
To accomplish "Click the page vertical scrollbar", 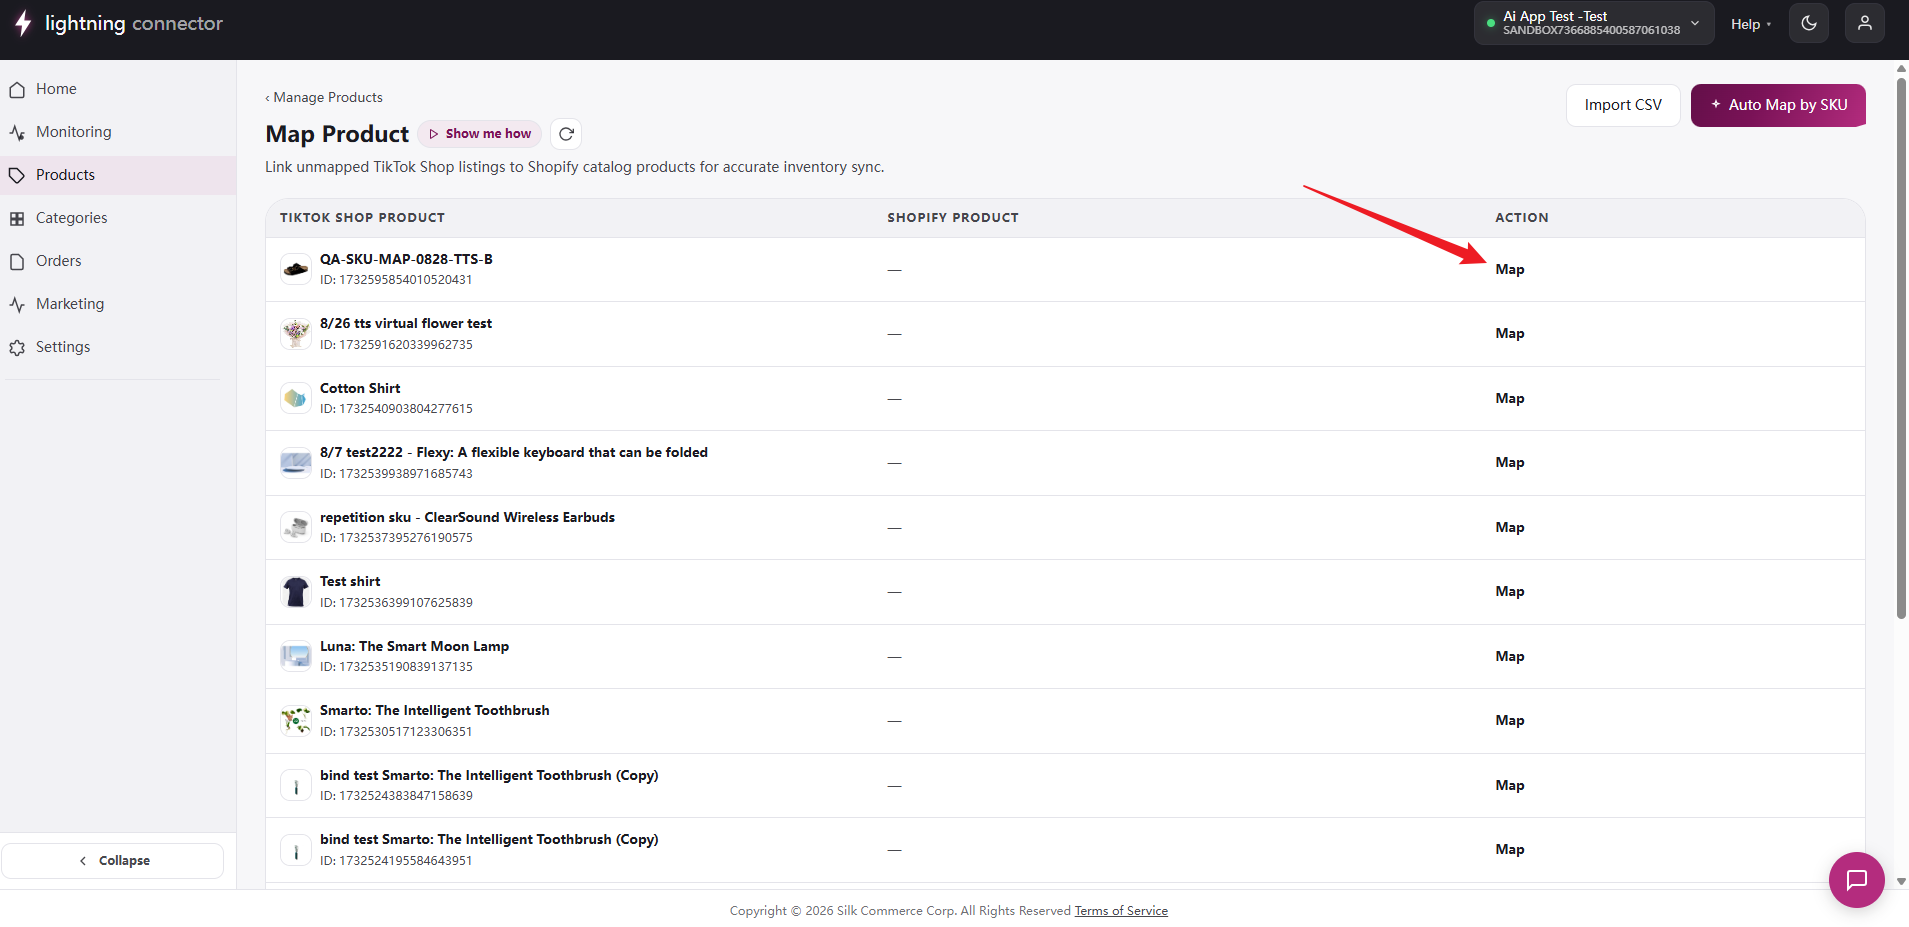I will [1901, 348].
